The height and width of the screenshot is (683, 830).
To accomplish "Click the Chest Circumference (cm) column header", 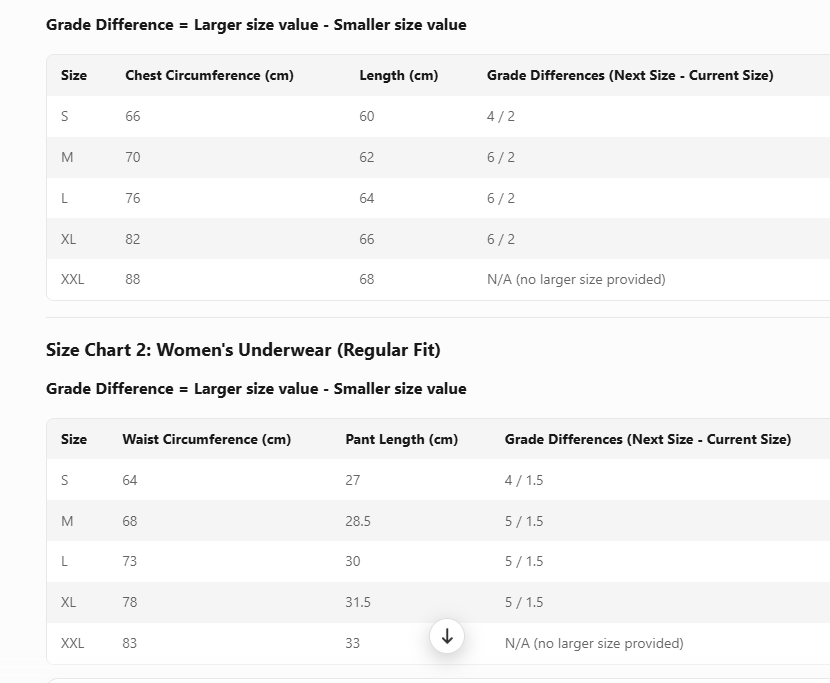I will click(209, 75).
